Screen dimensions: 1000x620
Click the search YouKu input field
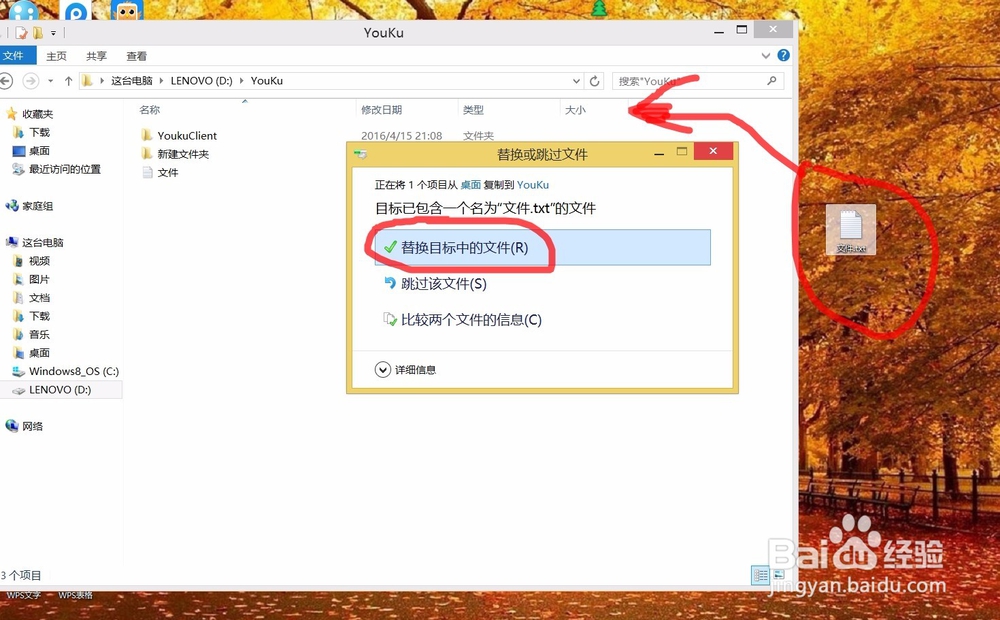688,81
